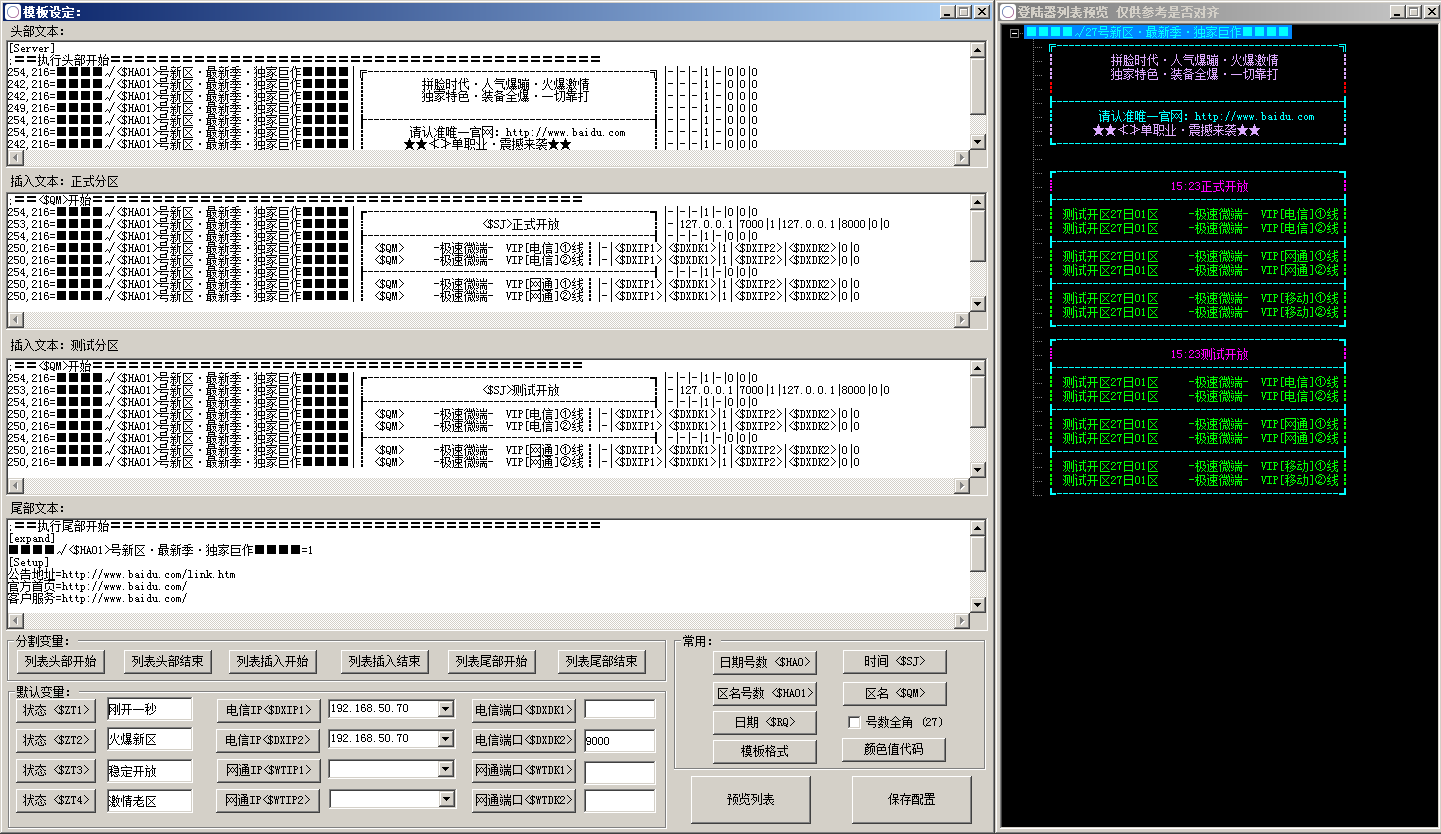
Task: Click the 网通IP<$WTIP2> button
Action: click(268, 801)
